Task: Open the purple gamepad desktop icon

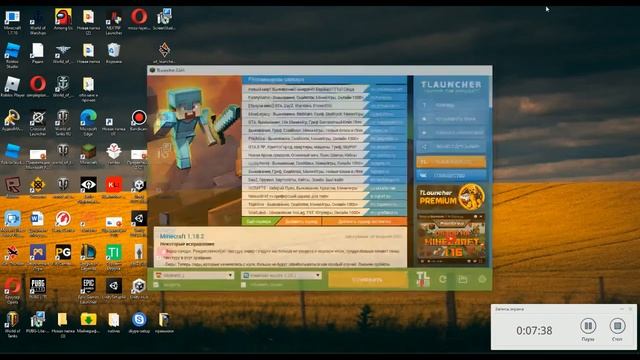Action: tap(38, 256)
